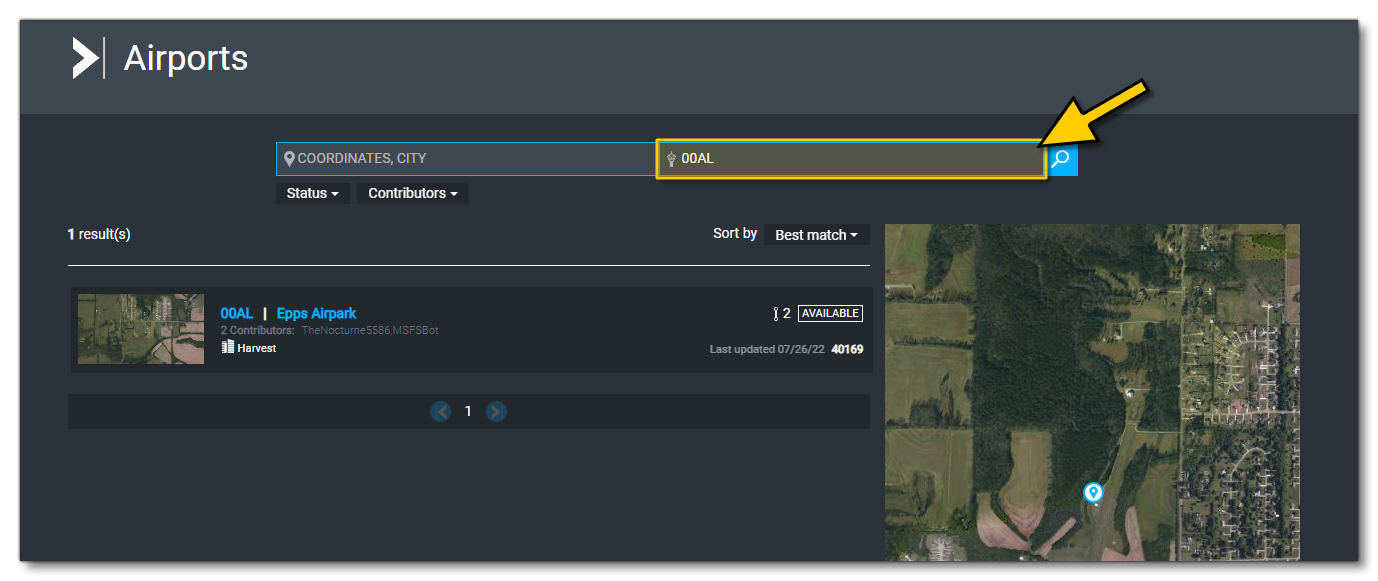Select page 1 in the pagination

[468, 410]
